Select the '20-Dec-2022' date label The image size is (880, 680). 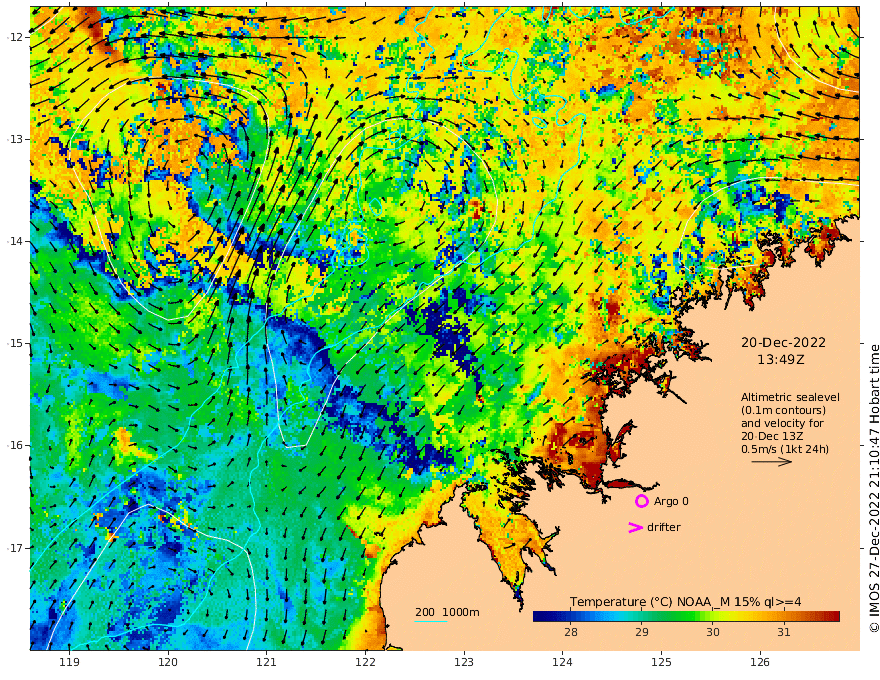click(783, 342)
